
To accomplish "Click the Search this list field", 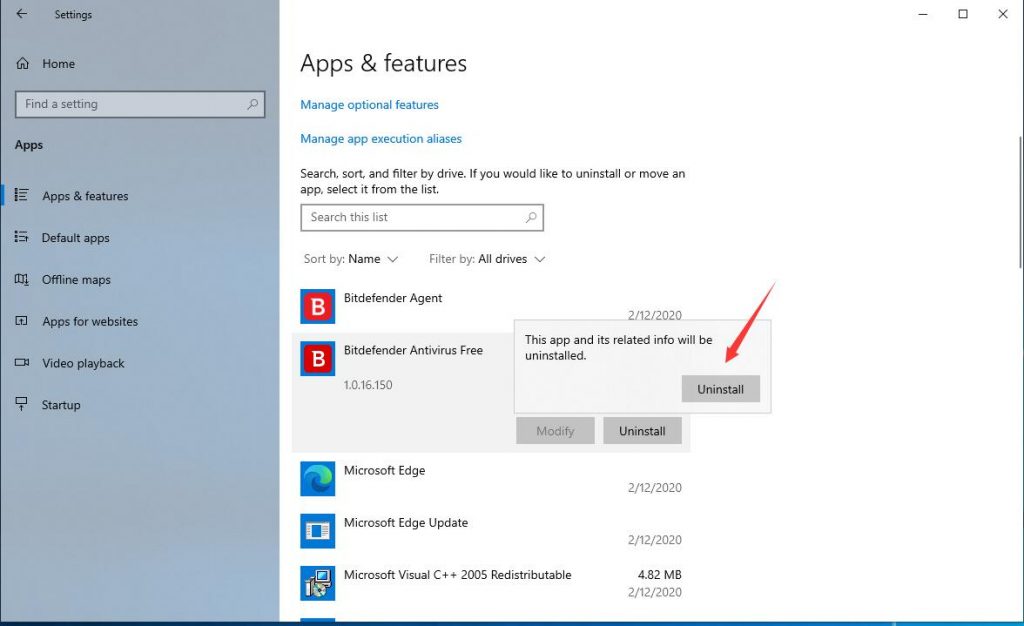I will 422,217.
